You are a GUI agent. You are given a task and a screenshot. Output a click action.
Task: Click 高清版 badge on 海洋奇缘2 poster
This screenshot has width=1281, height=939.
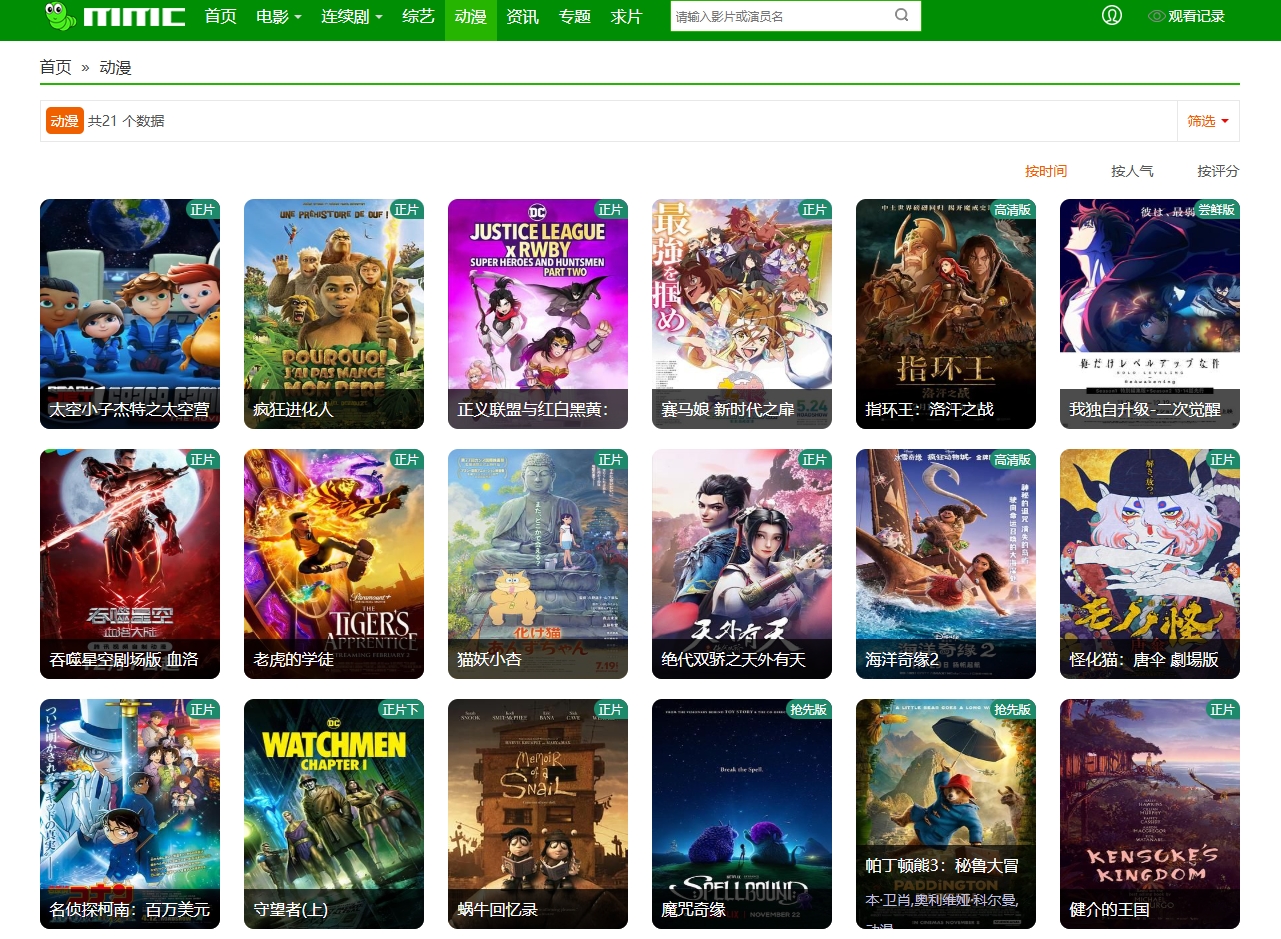click(1012, 459)
